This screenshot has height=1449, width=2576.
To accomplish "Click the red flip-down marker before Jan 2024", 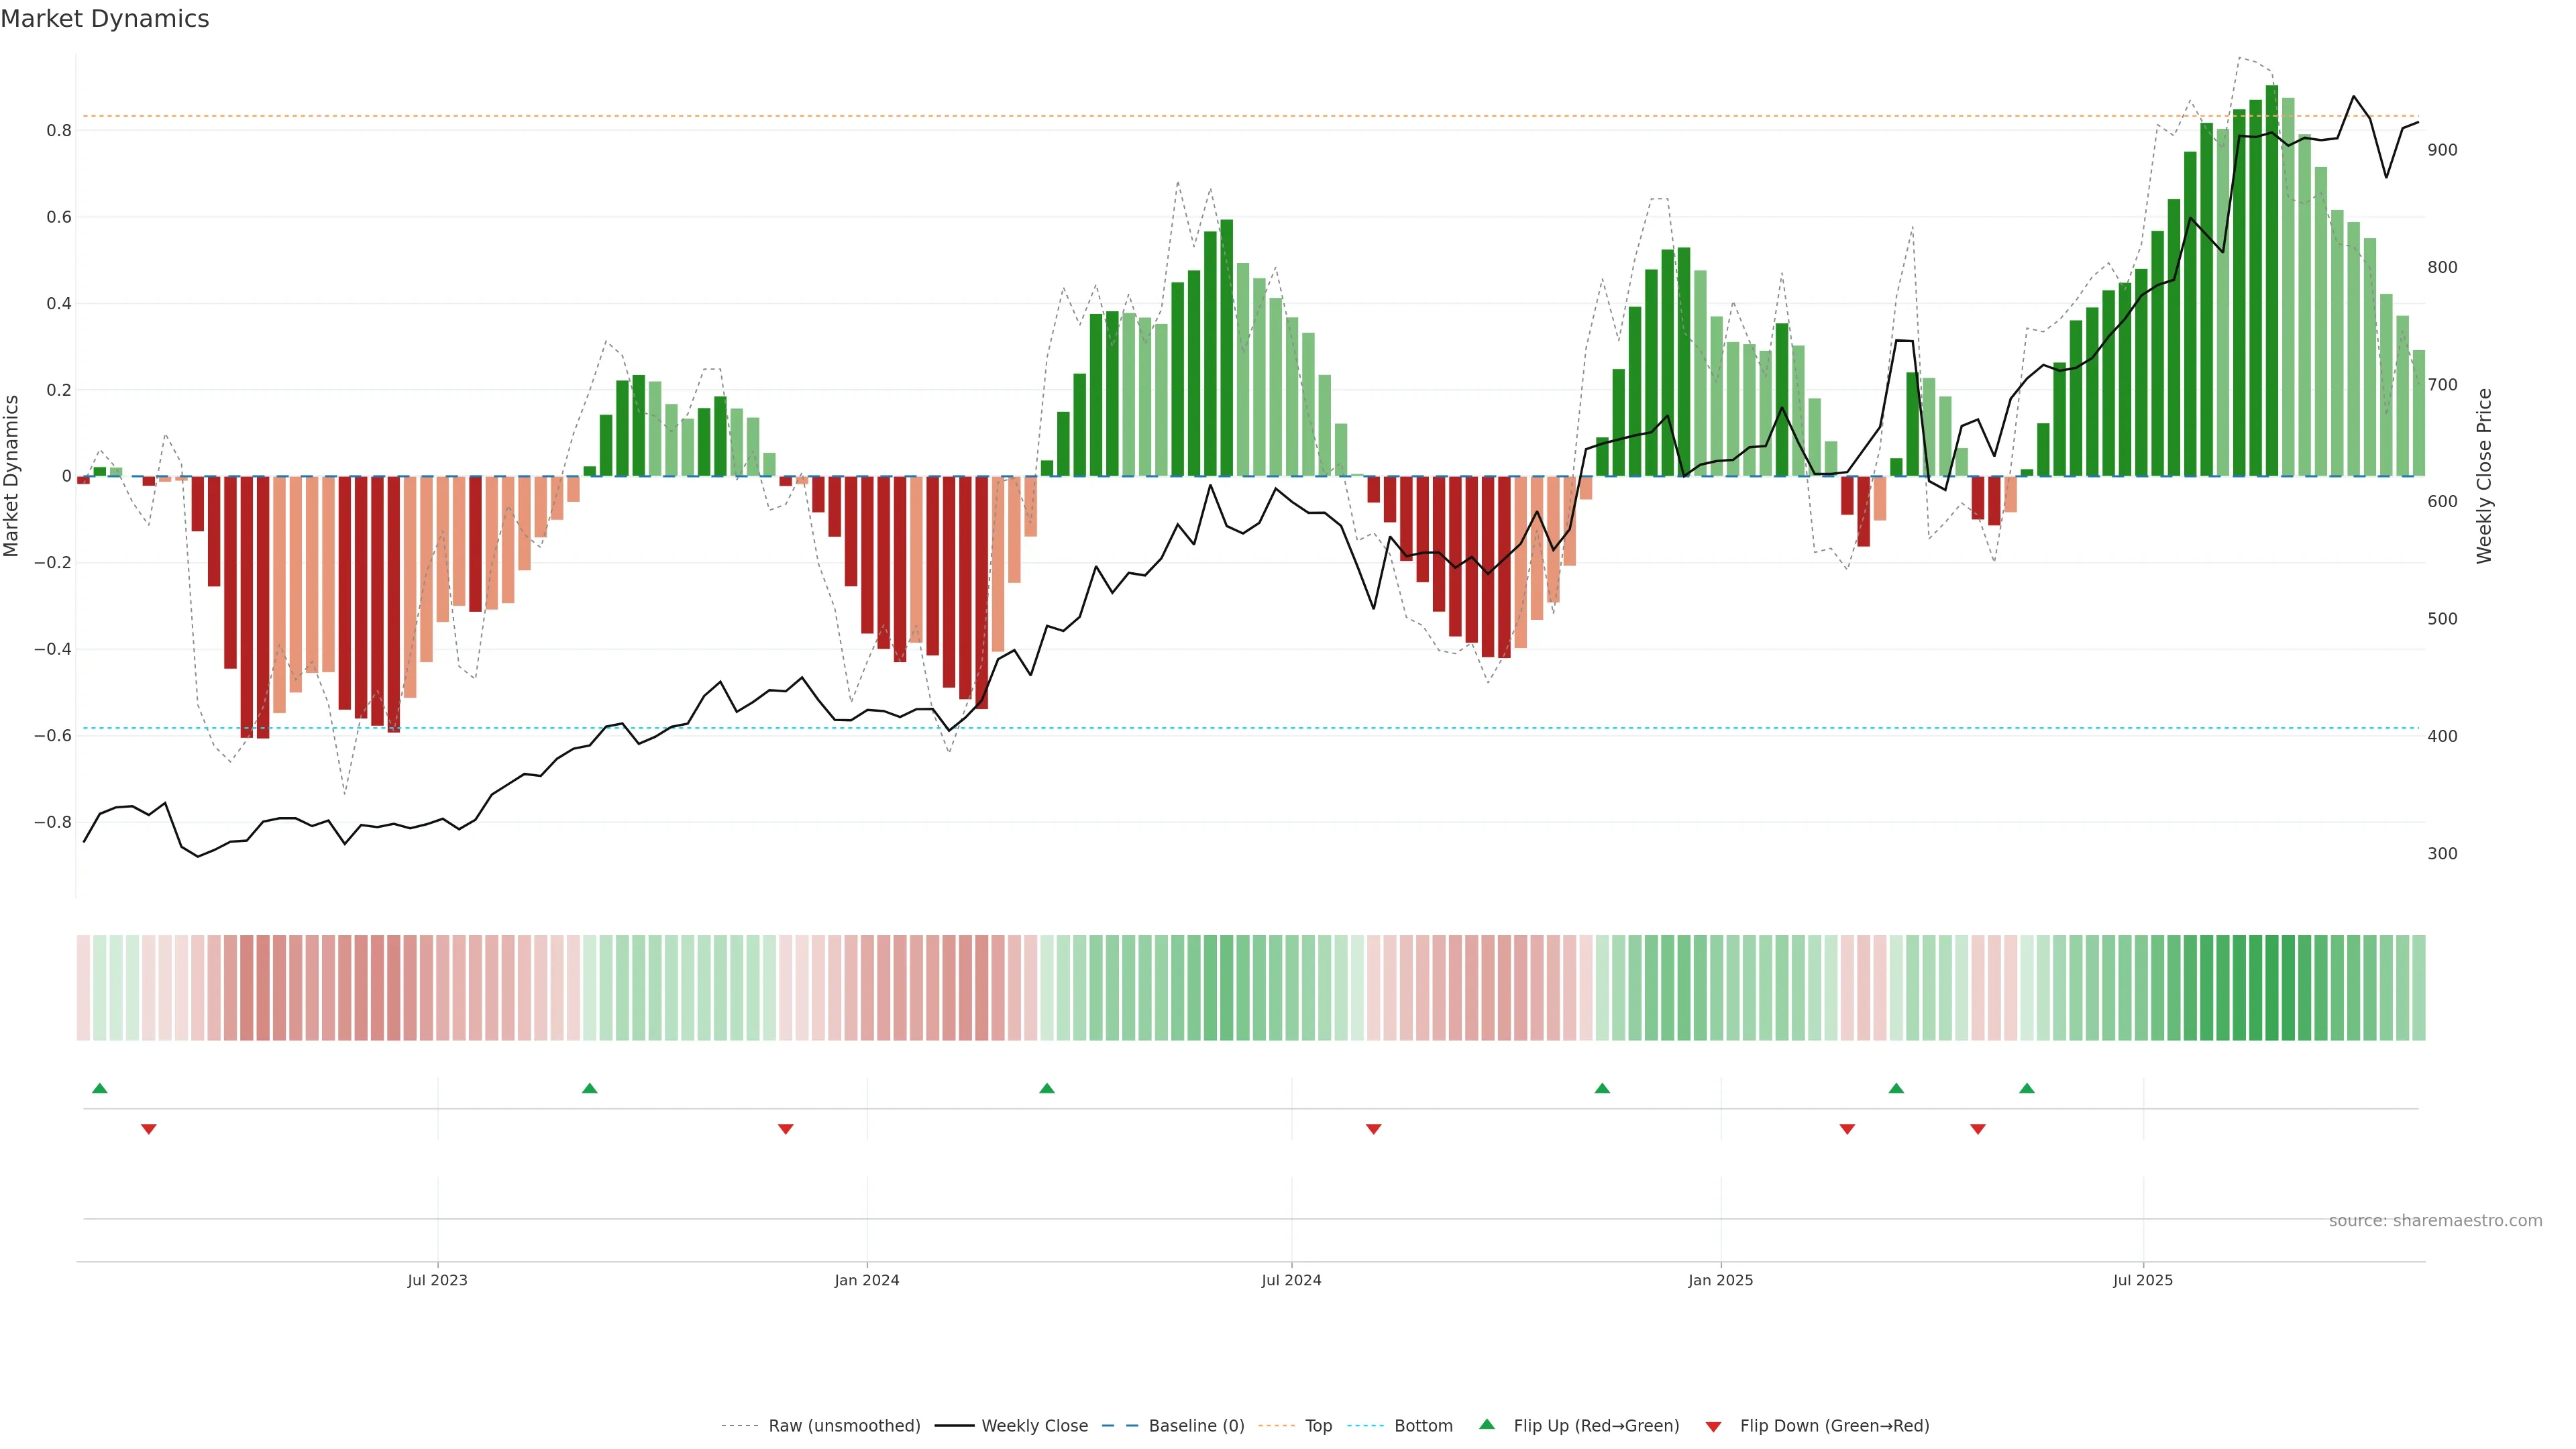I will pos(785,1129).
